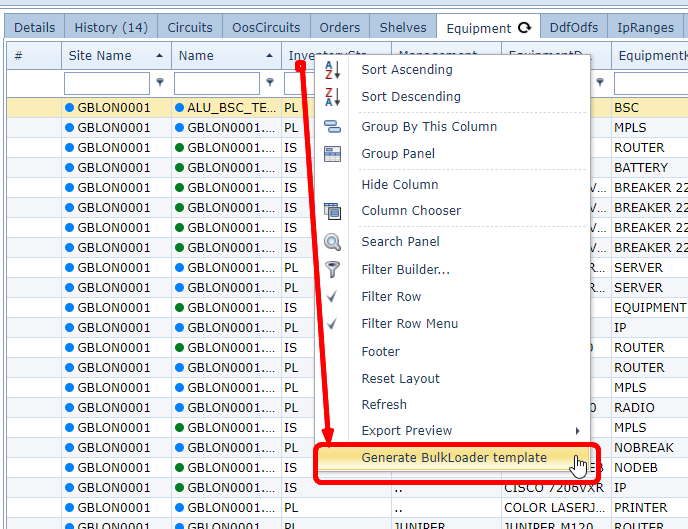Click the Sort Descending Z-A icon
Image resolution: width=688 pixels, height=529 pixels.
click(x=333, y=97)
